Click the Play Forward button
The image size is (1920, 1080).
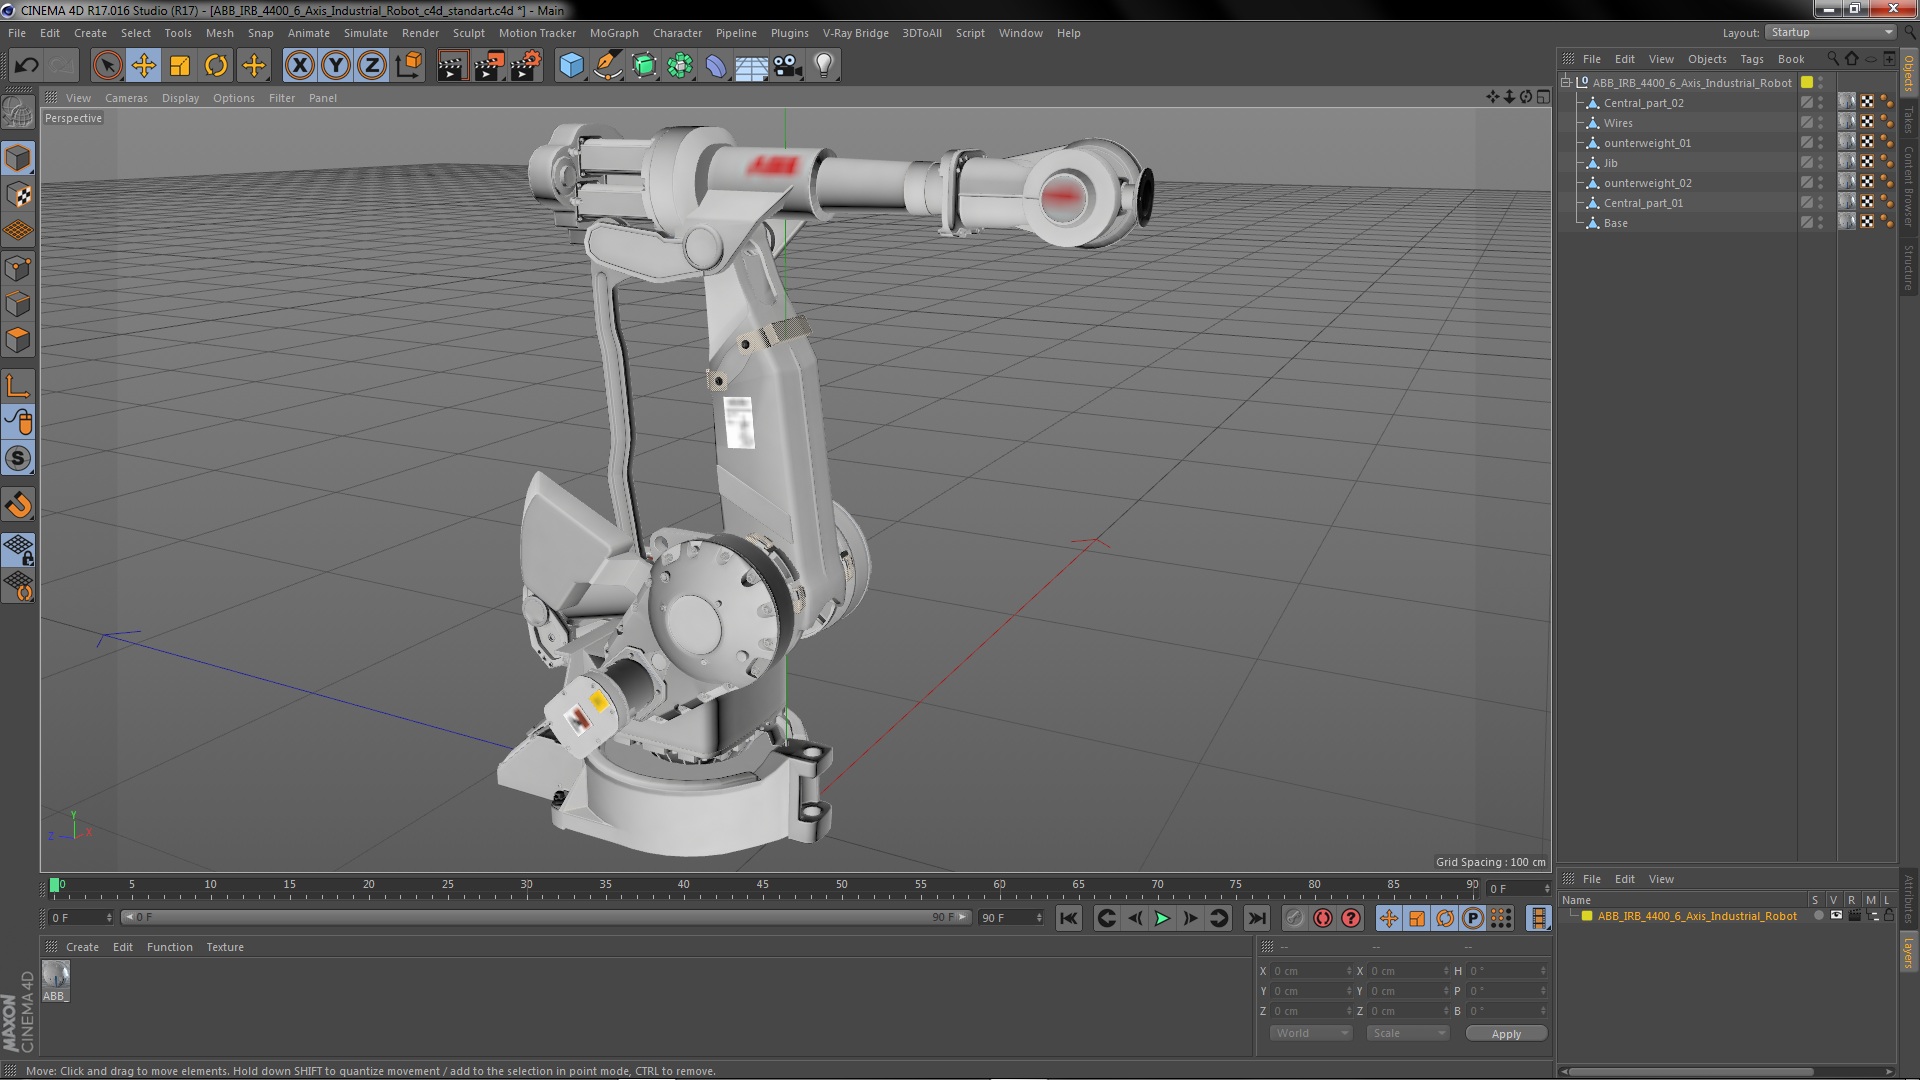coord(1162,918)
